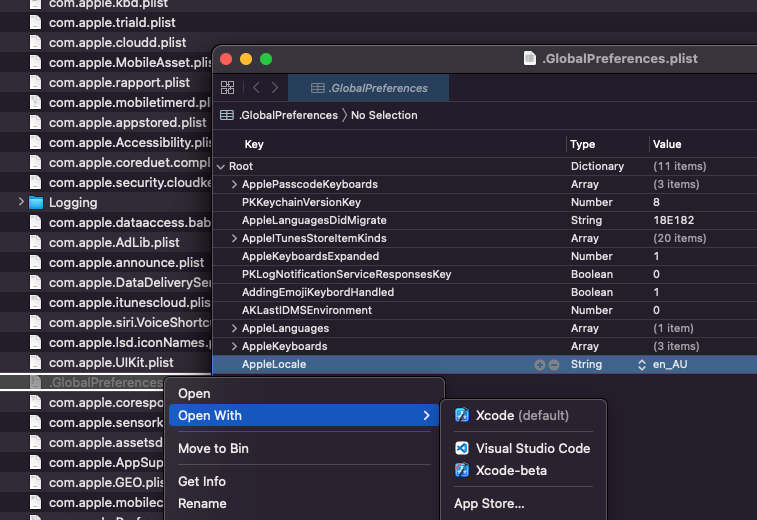
Task: Click file icon beside com.apple.AdLib.plist
Action: pos(35,242)
